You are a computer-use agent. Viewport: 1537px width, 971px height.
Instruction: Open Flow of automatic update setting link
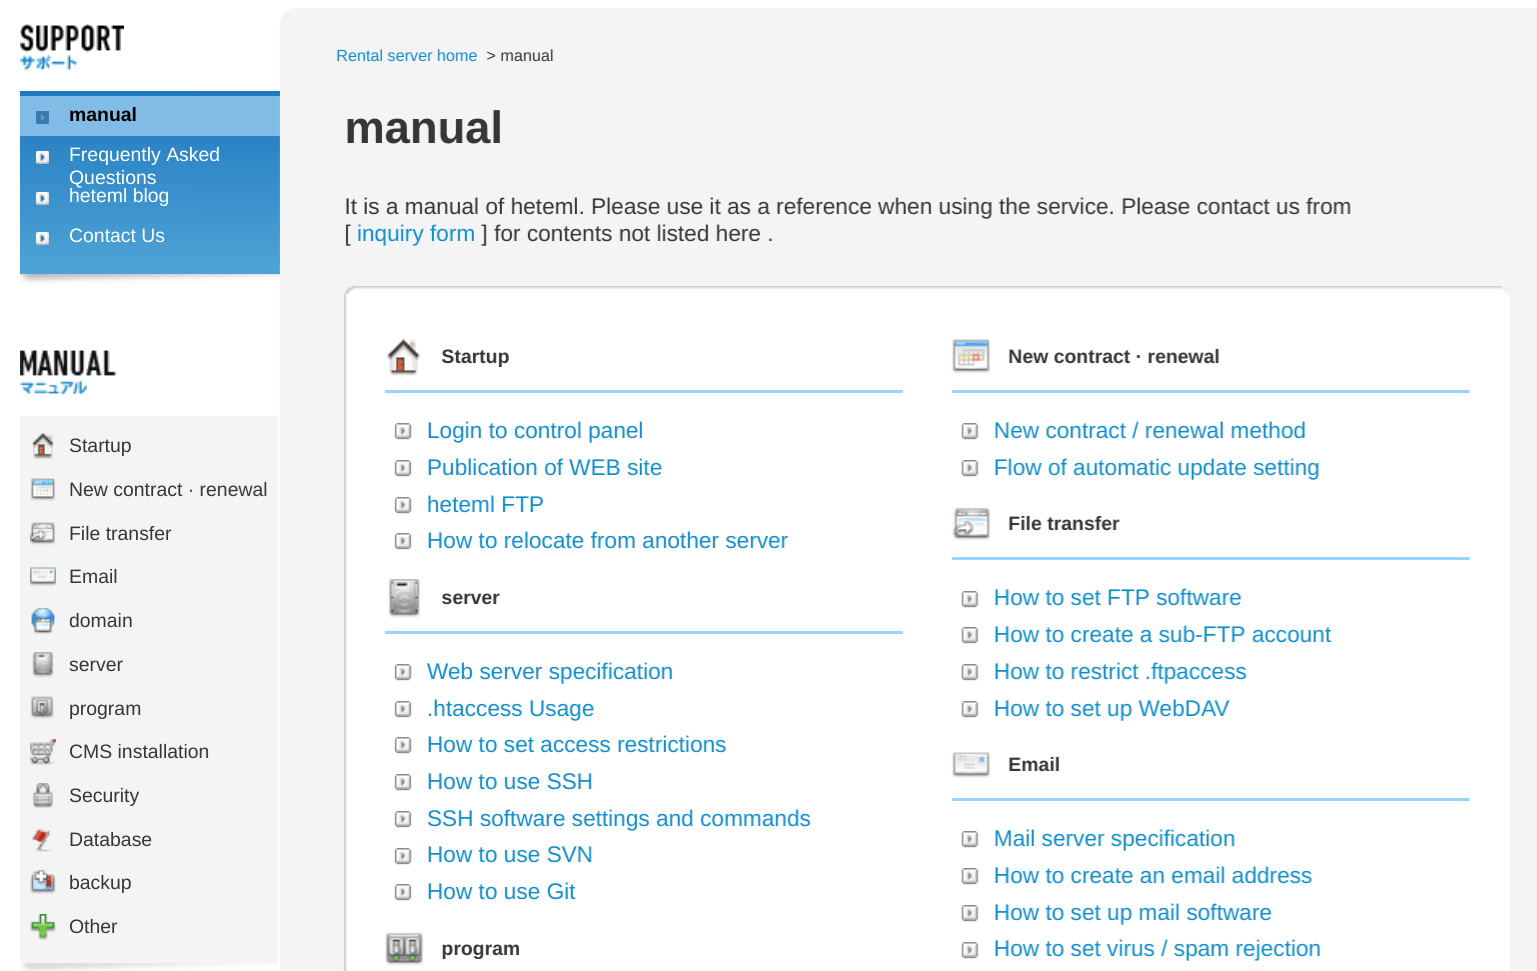pos(1156,468)
